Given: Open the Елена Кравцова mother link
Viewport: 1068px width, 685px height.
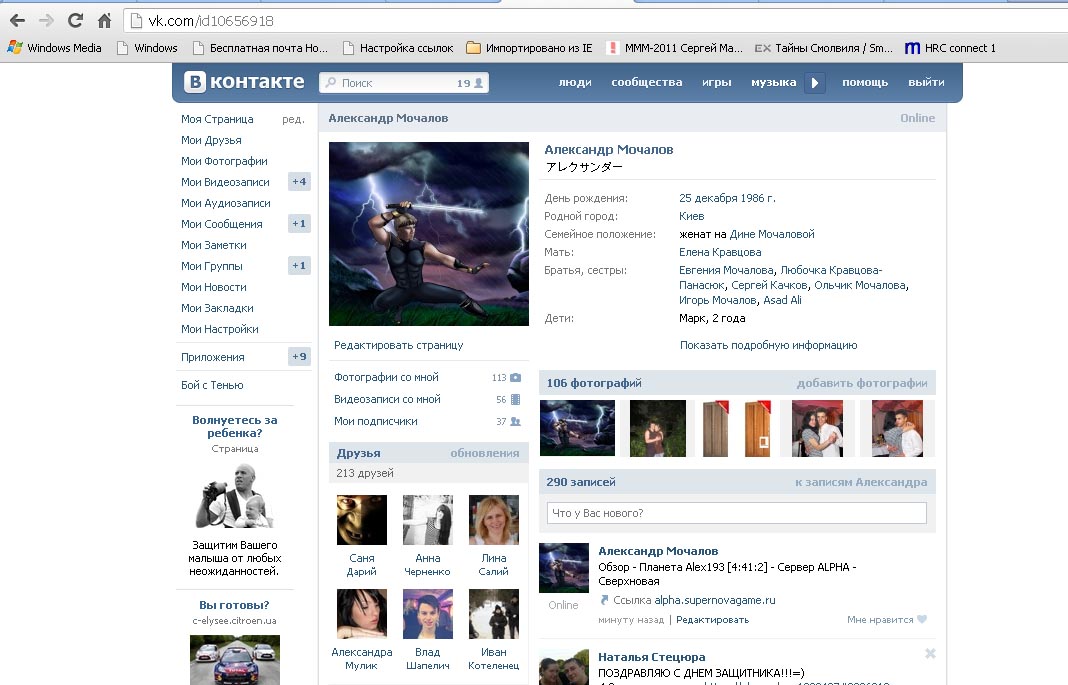Looking at the screenshot, I should 720,252.
